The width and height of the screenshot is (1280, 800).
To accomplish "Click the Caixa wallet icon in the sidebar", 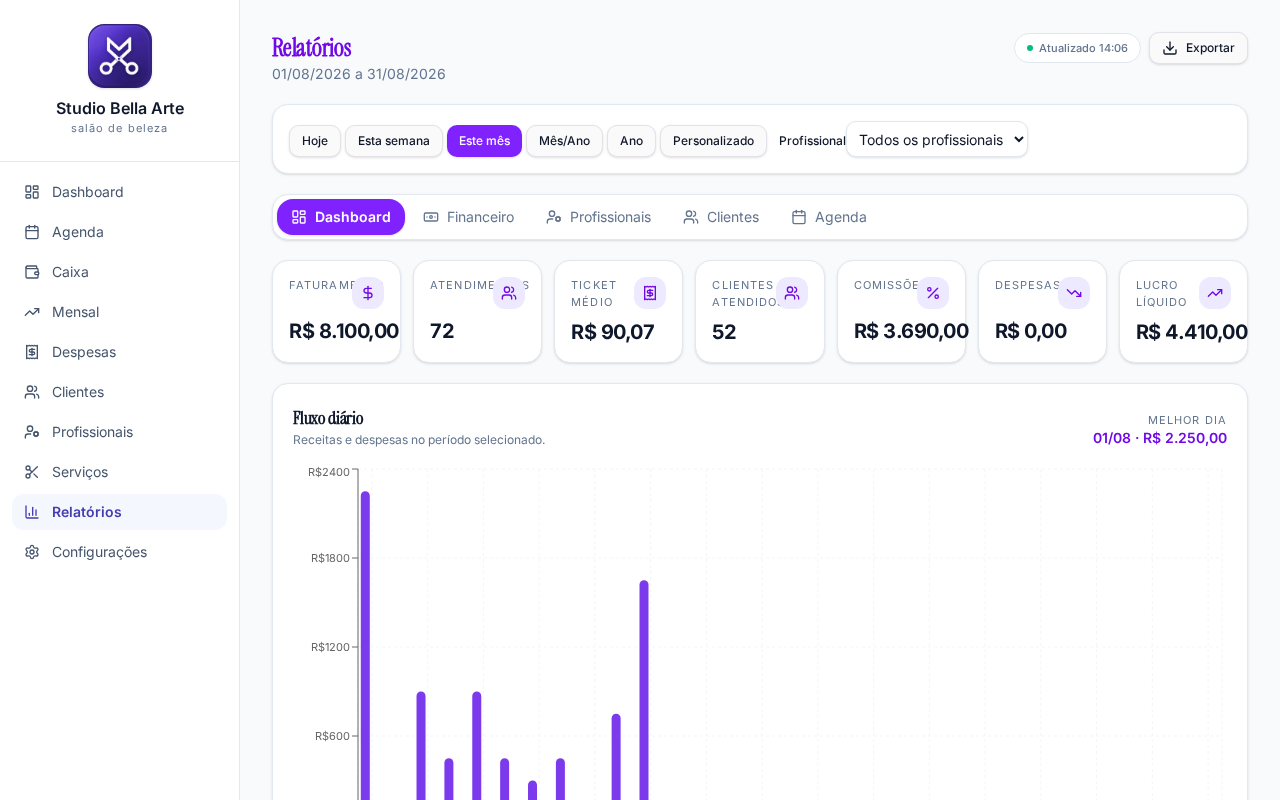I will click(x=32, y=272).
